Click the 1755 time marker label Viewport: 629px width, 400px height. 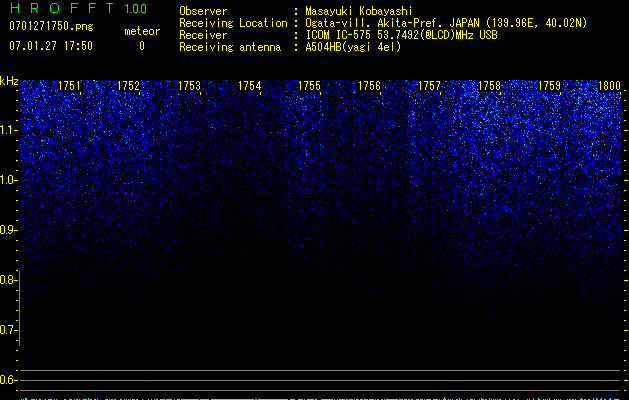pyautogui.click(x=309, y=86)
